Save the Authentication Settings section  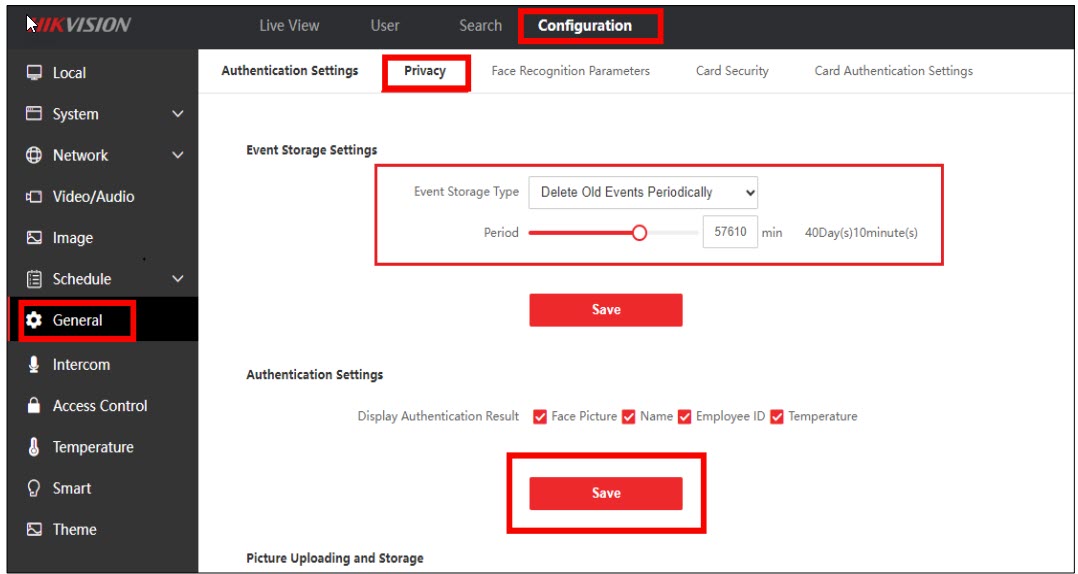coord(606,493)
